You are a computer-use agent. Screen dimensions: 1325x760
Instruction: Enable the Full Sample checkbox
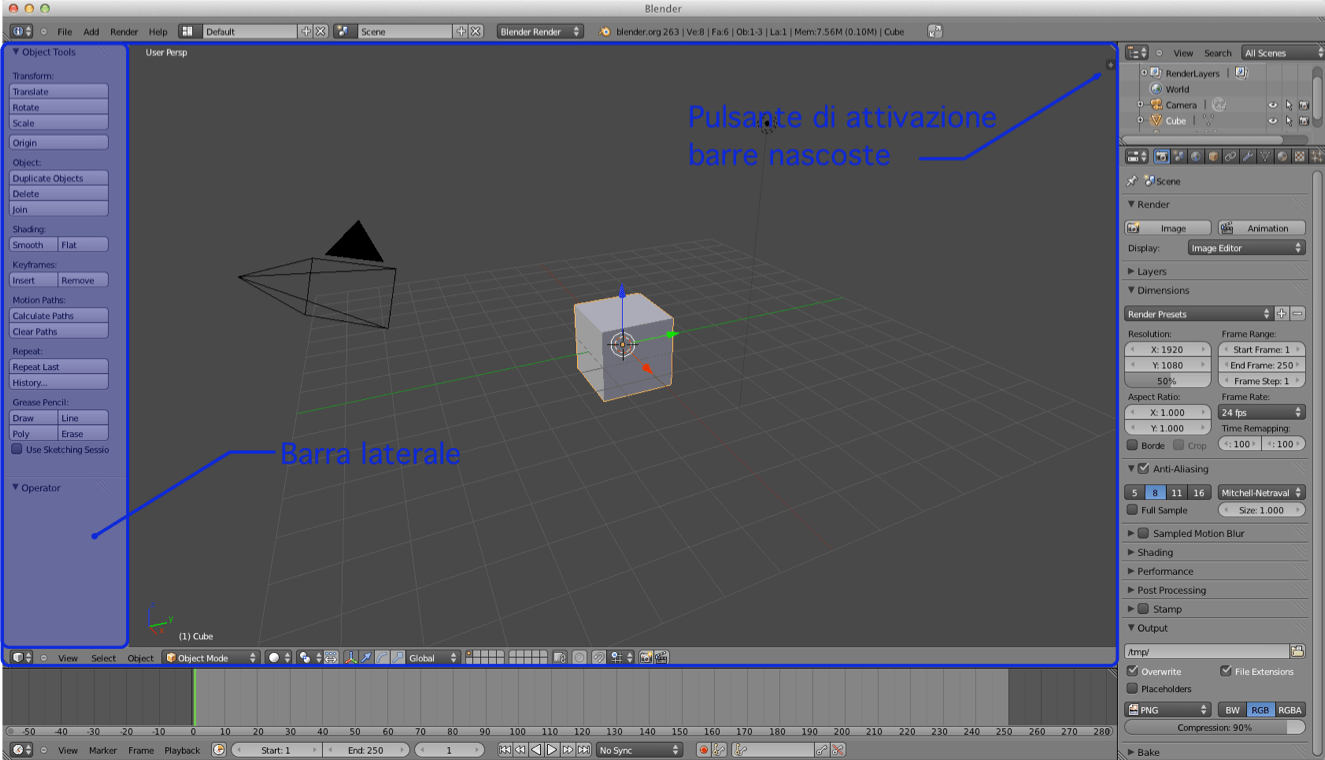[x=1131, y=510]
